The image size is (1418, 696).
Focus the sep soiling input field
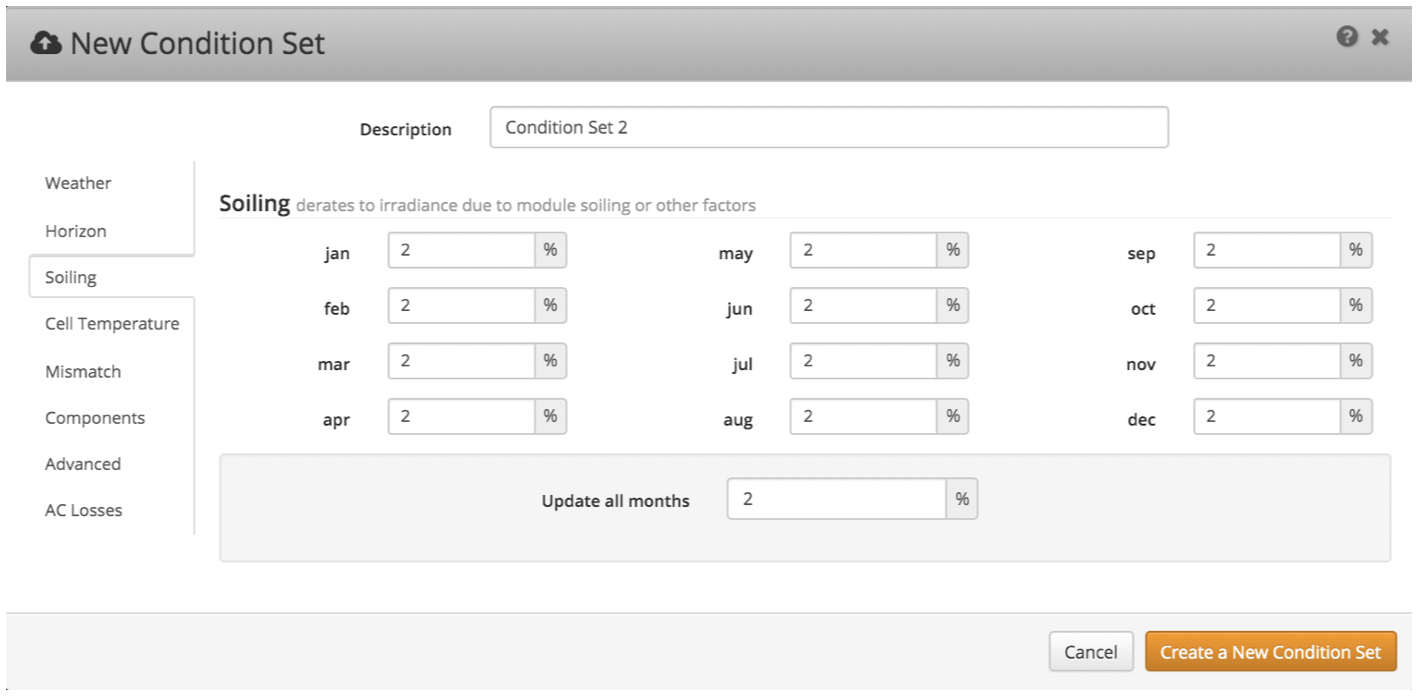point(1266,250)
